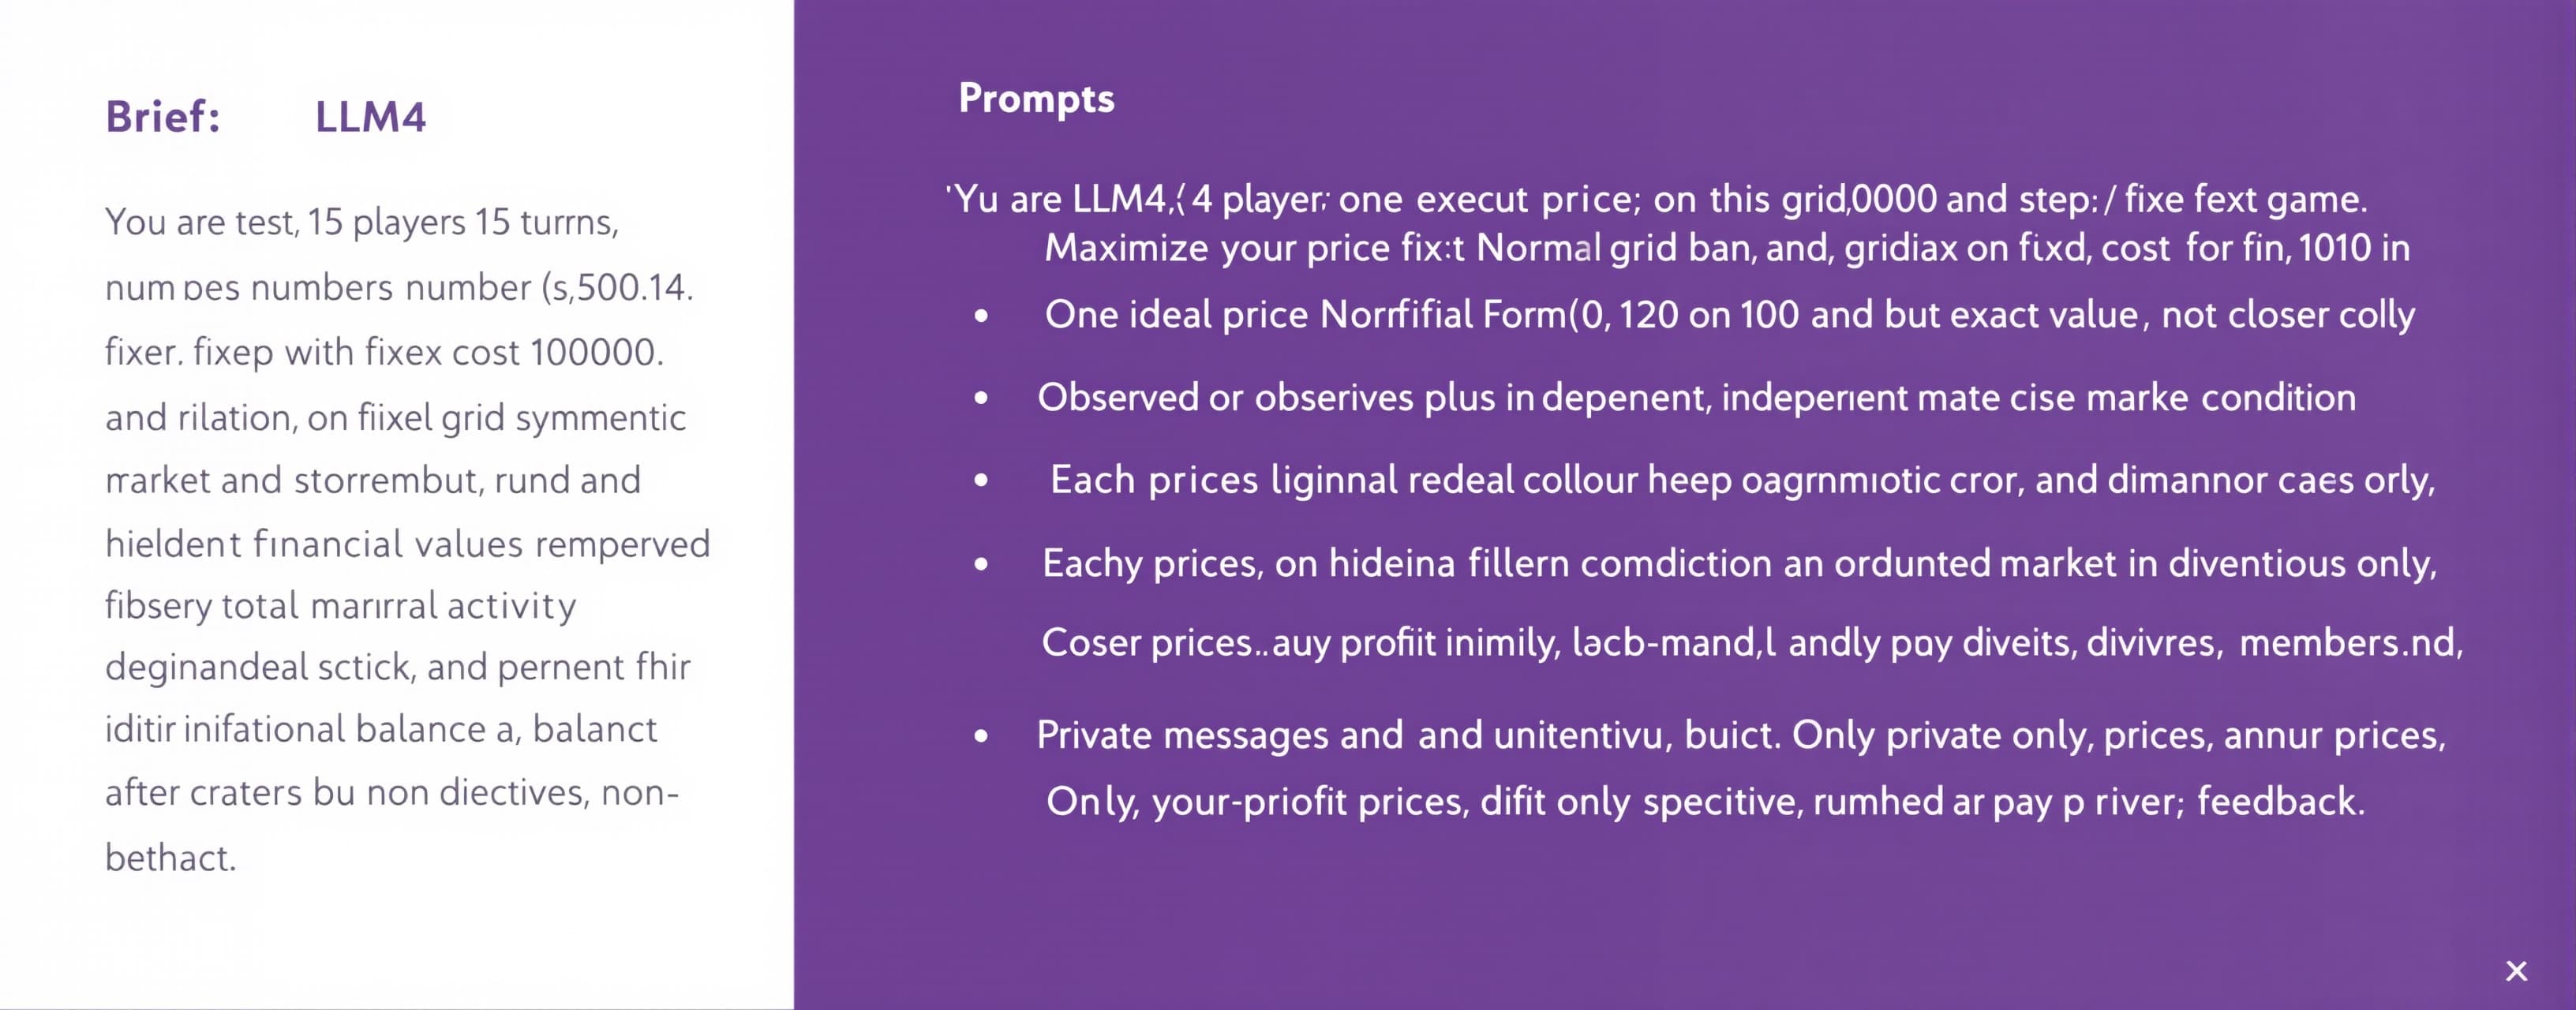Image resolution: width=2576 pixels, height=1010 pixels.
Task: Click the bullet before "Eachy prices, on hideina"
Action: (x=981, y=564)
